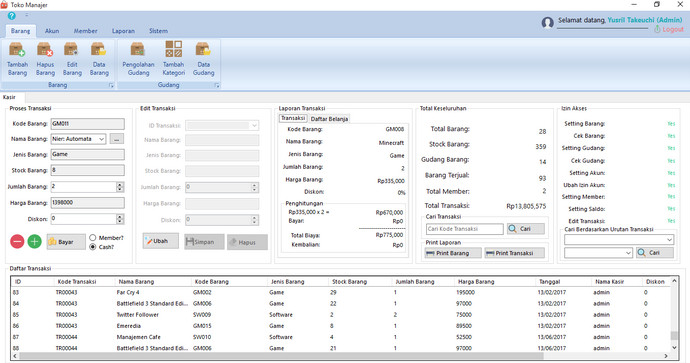The height and width of the screenshot is (363, 690).
Task: Click the Toko Manajer app icon
Action: pos(4,4)
